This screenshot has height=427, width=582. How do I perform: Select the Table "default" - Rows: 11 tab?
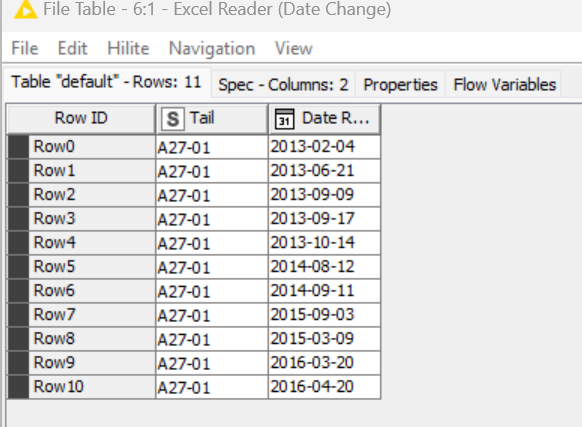coord(106,82)
